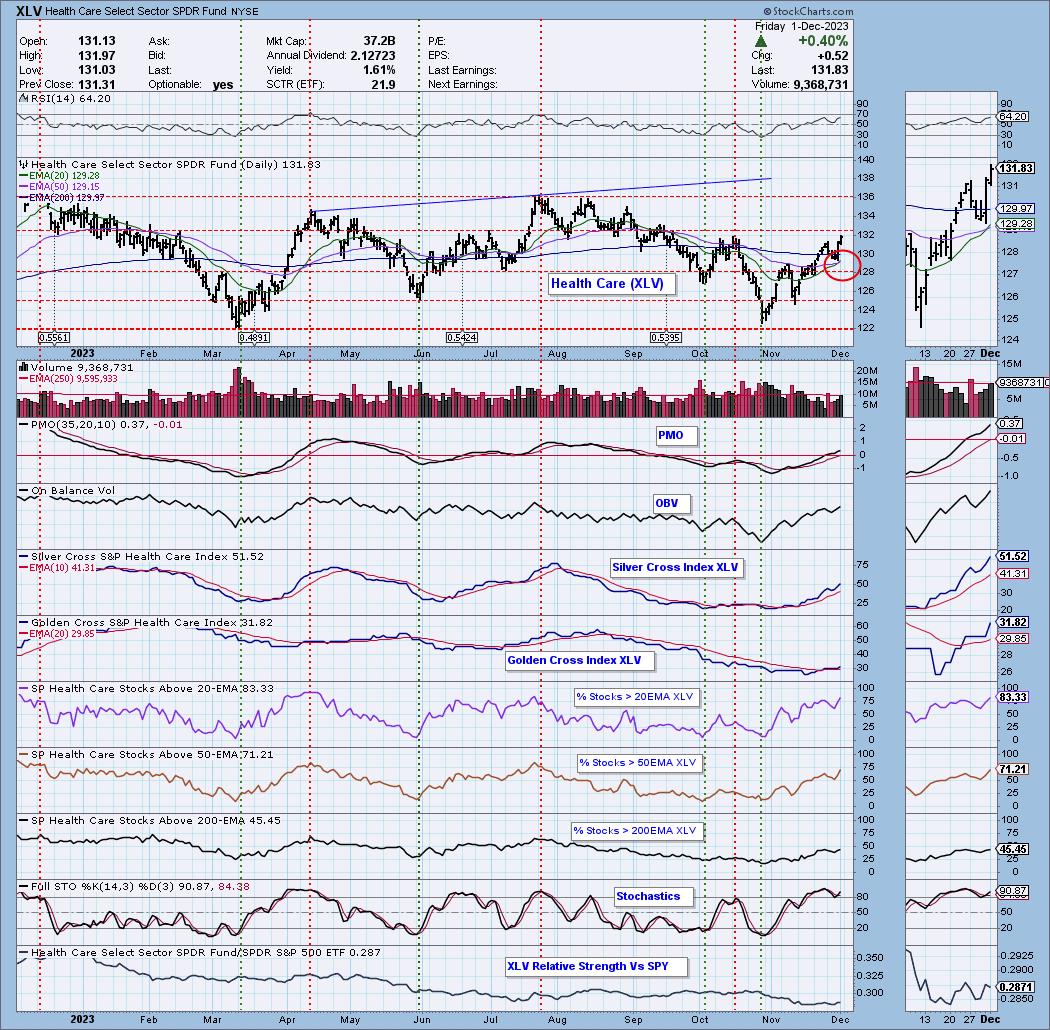This screenshot has width=1050, height=1030.
Task: Click the RSI(14) 64.20 legend
Action: click(x=70, y=98)
